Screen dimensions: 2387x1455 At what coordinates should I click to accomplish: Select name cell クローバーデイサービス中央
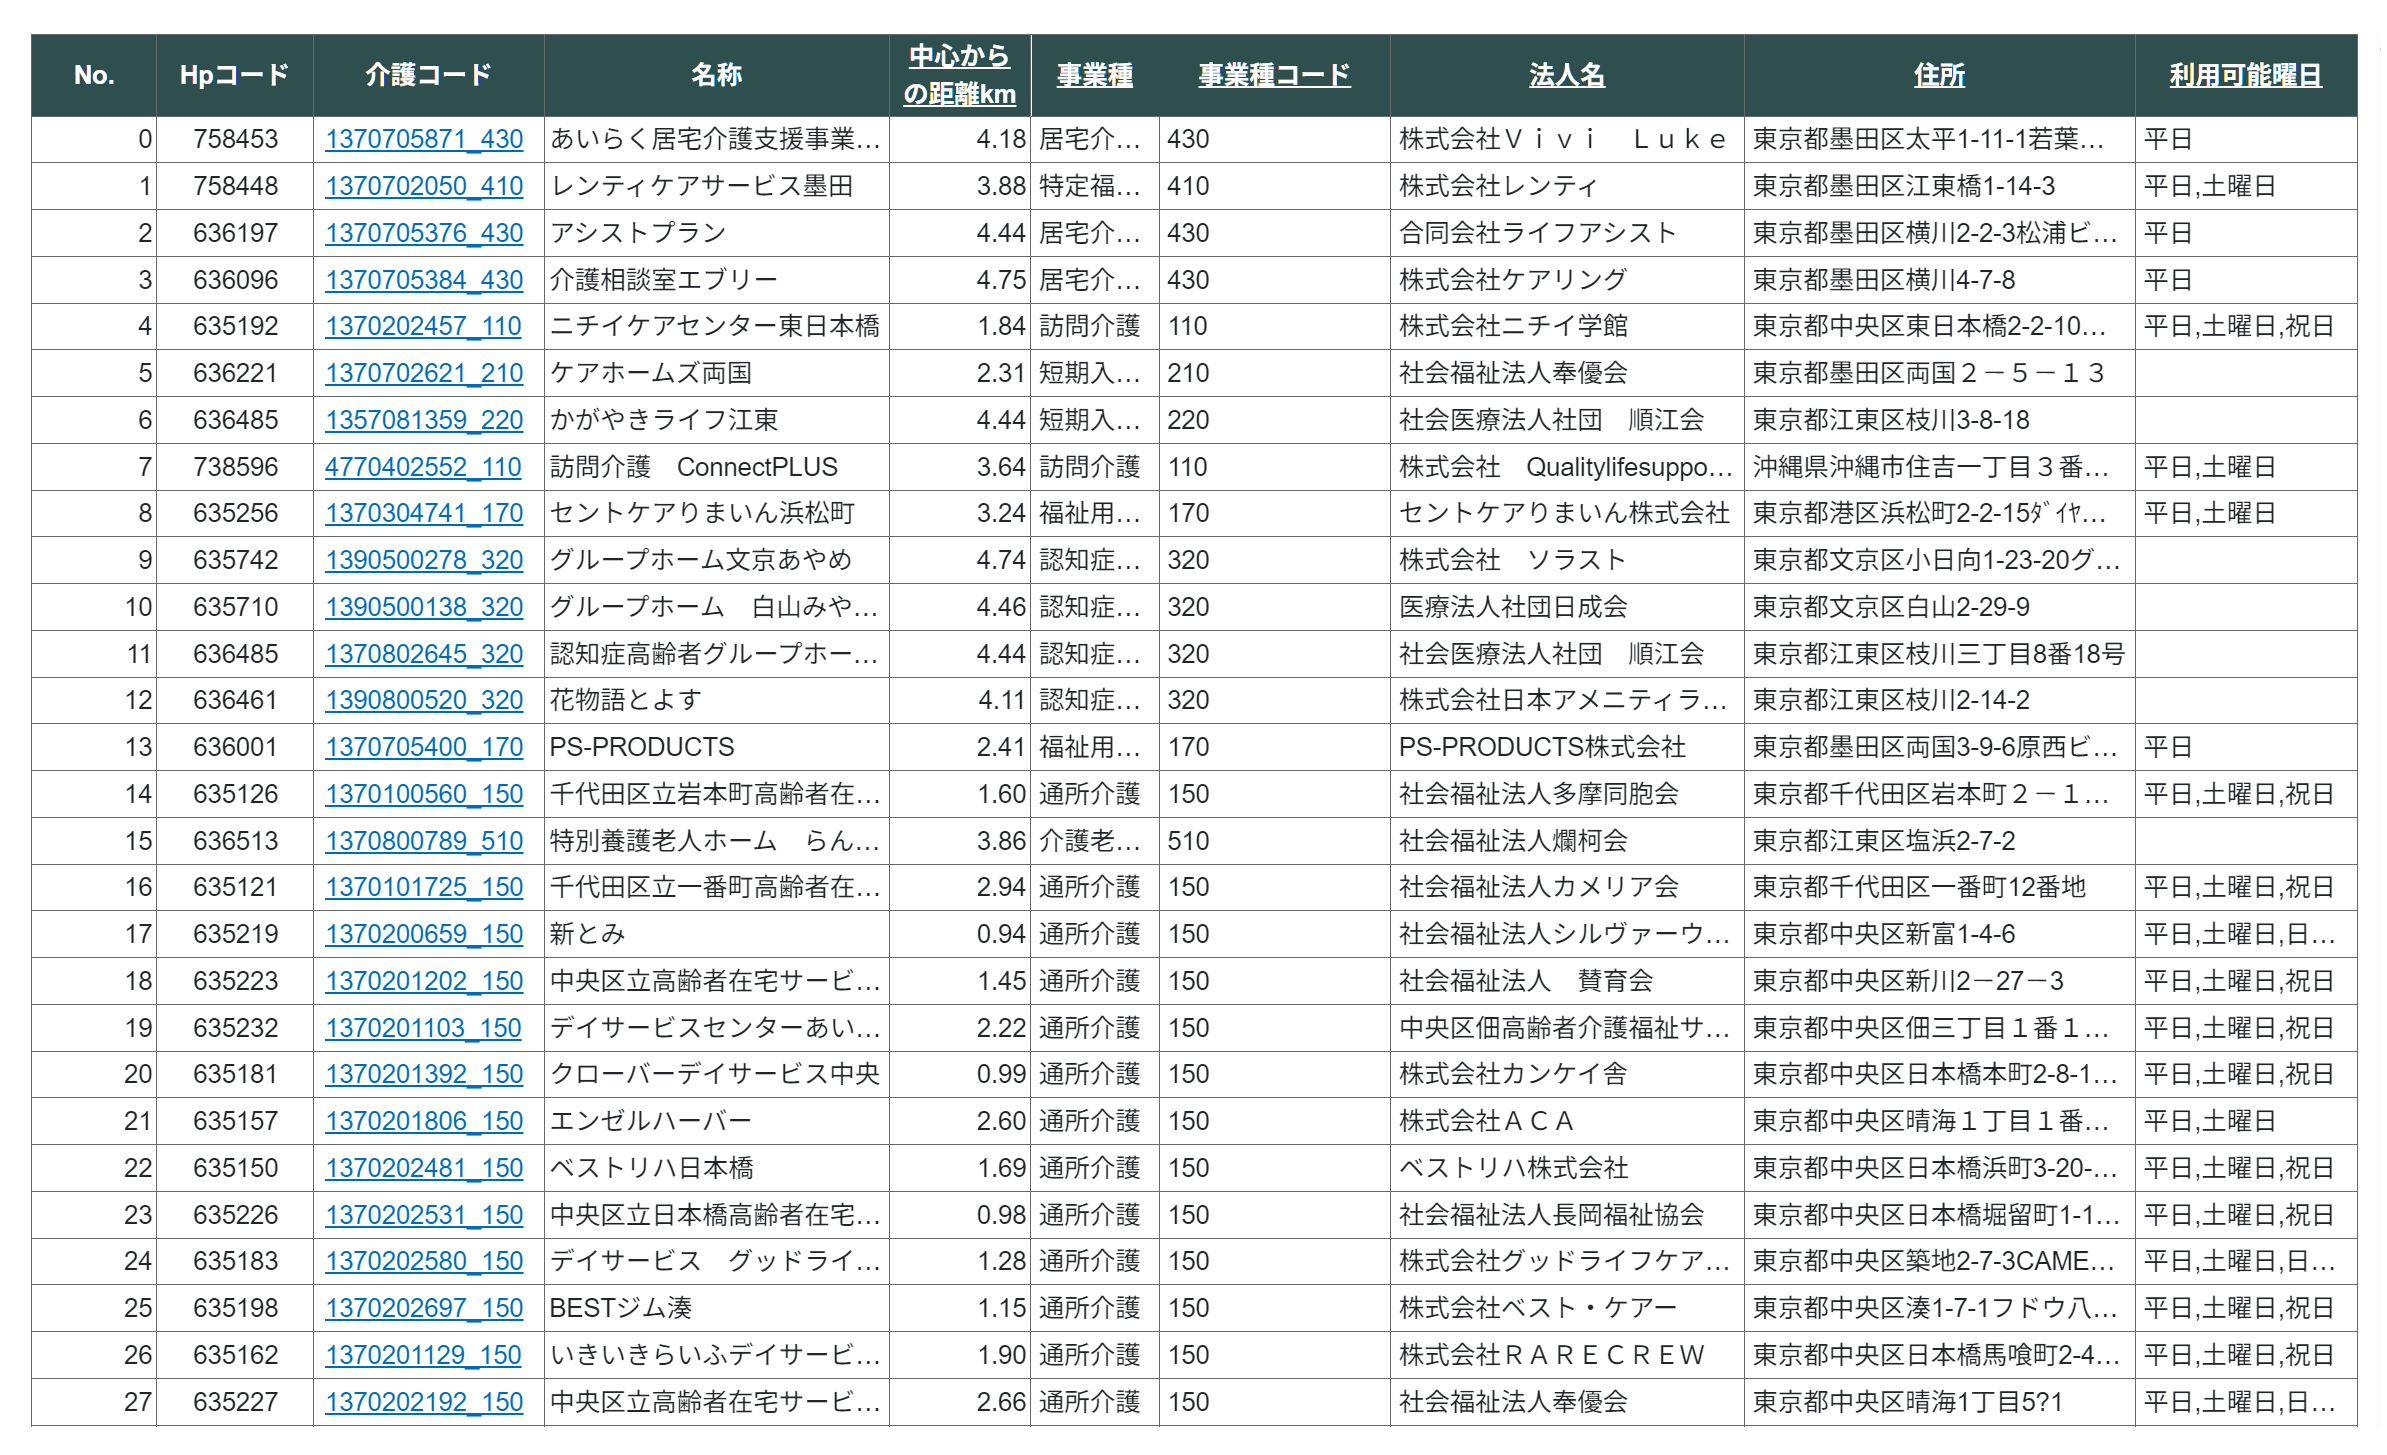(x=717, y=1074)
